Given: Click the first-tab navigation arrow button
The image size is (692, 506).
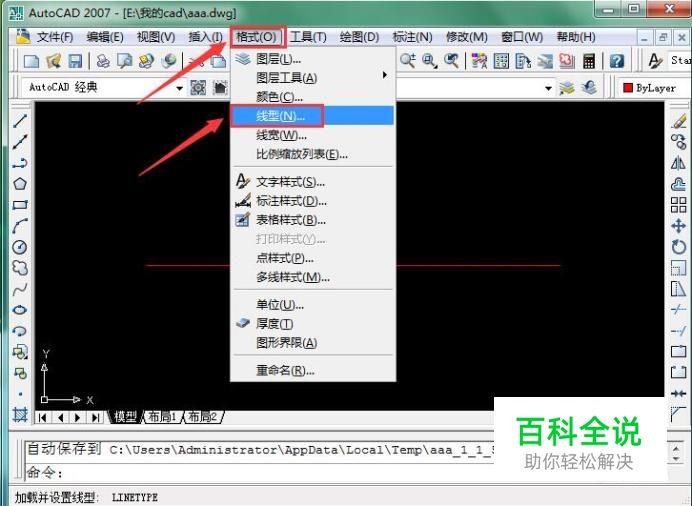Looking at the screenshot, I should coord(43,417).
